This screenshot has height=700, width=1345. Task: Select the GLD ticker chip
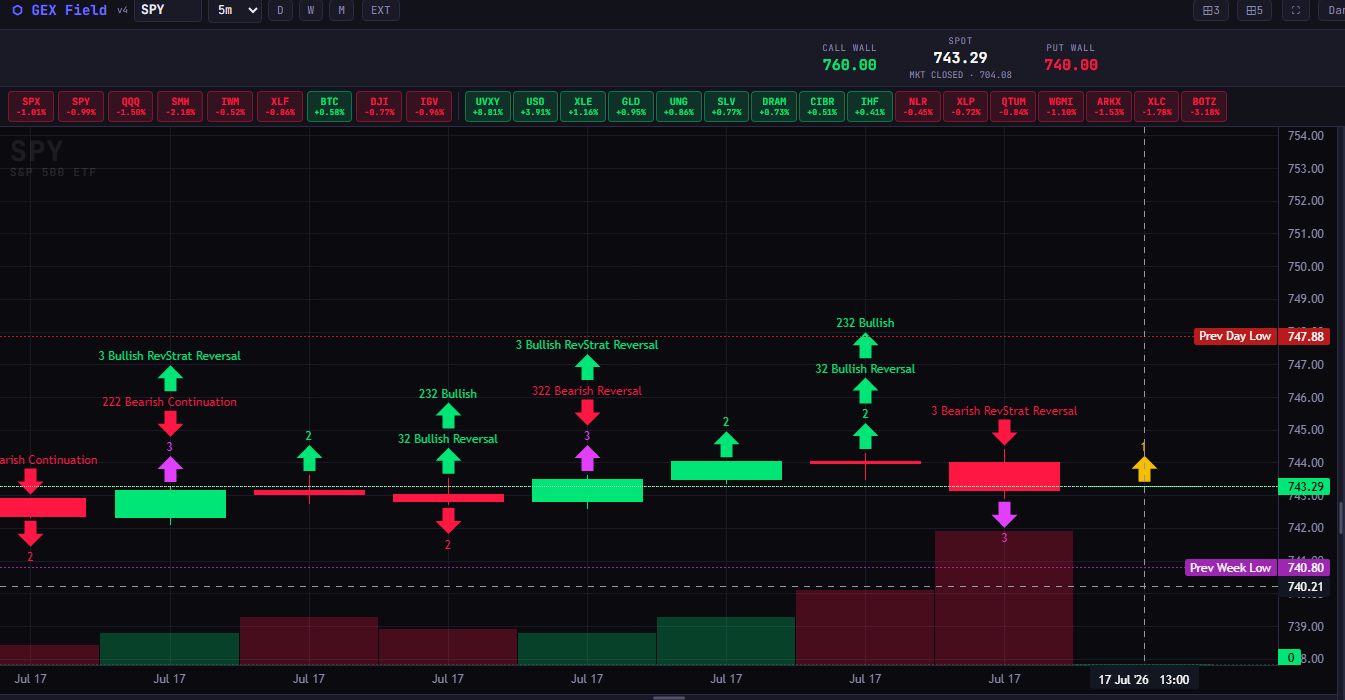pyautogui.click(x=631, y=106)
